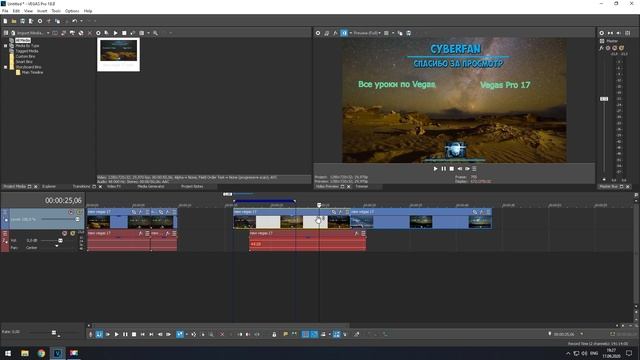Select the Smart Bins folder
The width and height of the screenshot is (640, 360).
click(x=24, y=62)
